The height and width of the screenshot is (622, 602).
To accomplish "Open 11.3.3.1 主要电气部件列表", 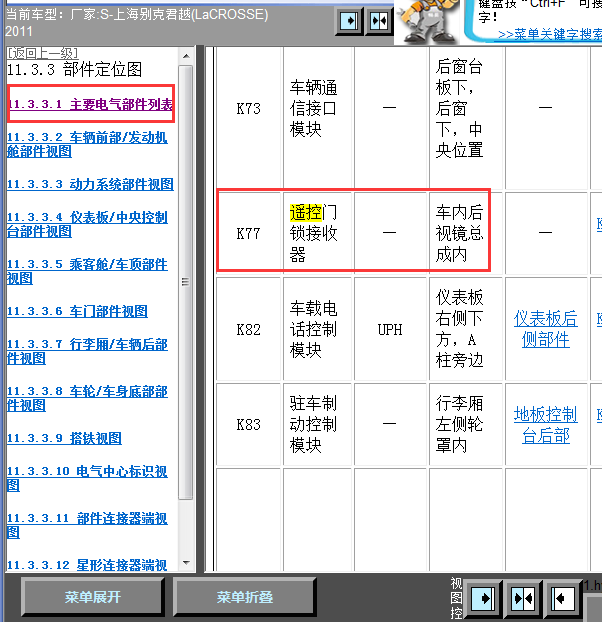I will pyautogui.click(x=91, y=104).
